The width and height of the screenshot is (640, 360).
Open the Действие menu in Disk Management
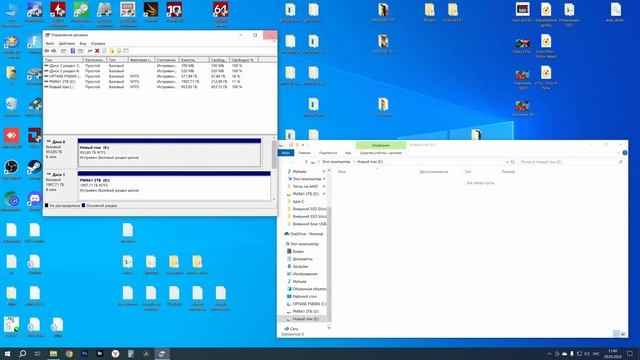click(67, 43)
